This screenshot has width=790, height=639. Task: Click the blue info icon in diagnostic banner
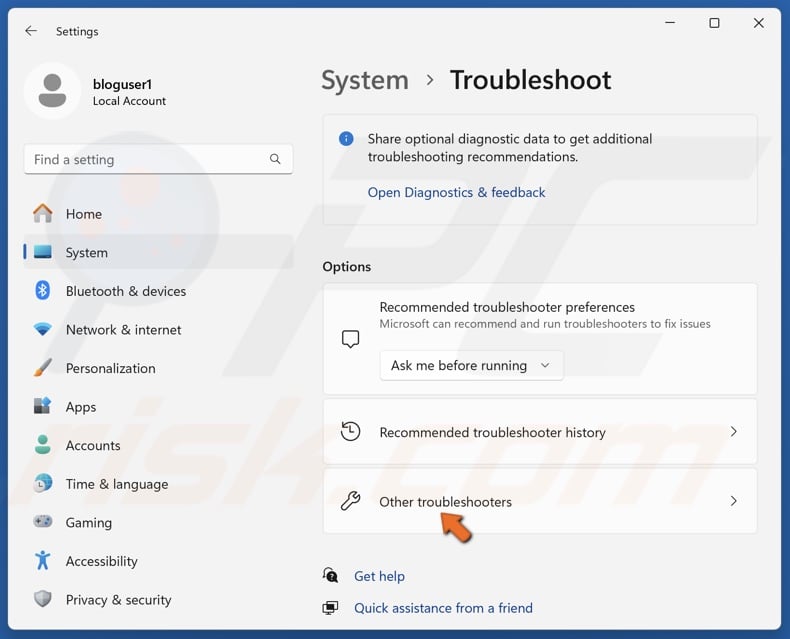click(x=346, y=139)
